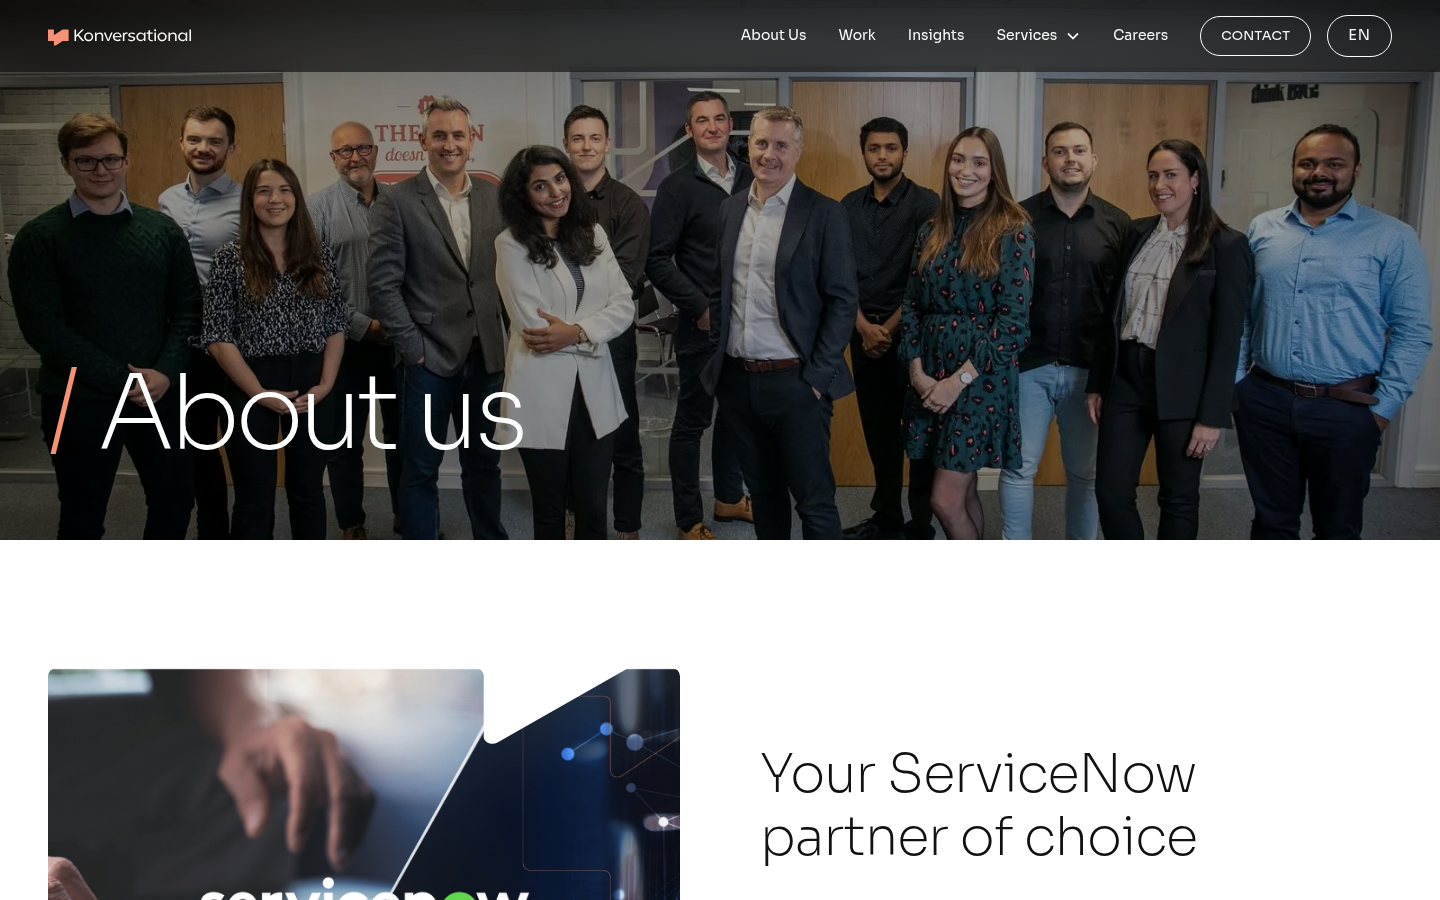This screenshot has width=1440, height=900.
Task: Click the CONTACT button
Action: click(1255, 36)
